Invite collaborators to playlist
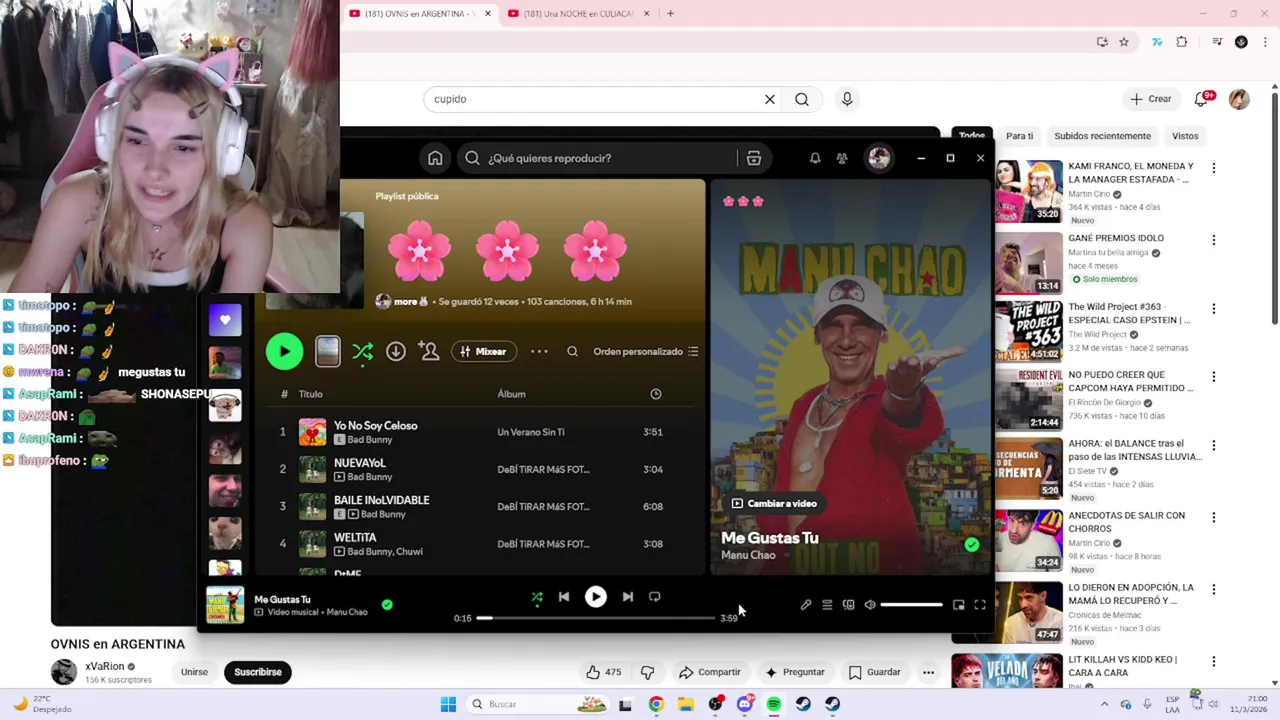Viewport: 1280px width, 720px height. coord(429,352)
